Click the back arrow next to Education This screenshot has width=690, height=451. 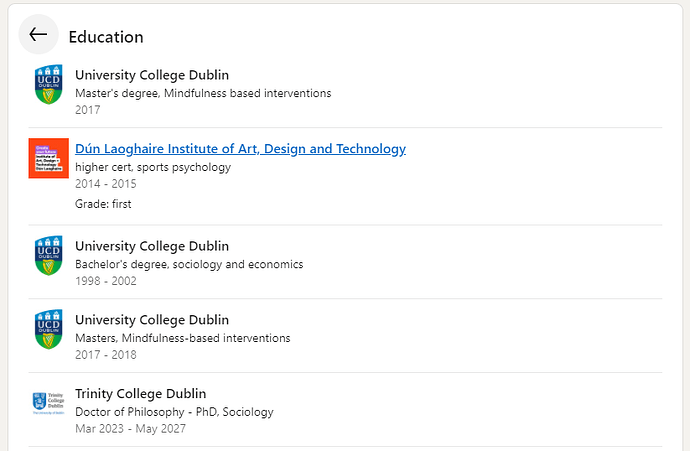coord(38,34)
